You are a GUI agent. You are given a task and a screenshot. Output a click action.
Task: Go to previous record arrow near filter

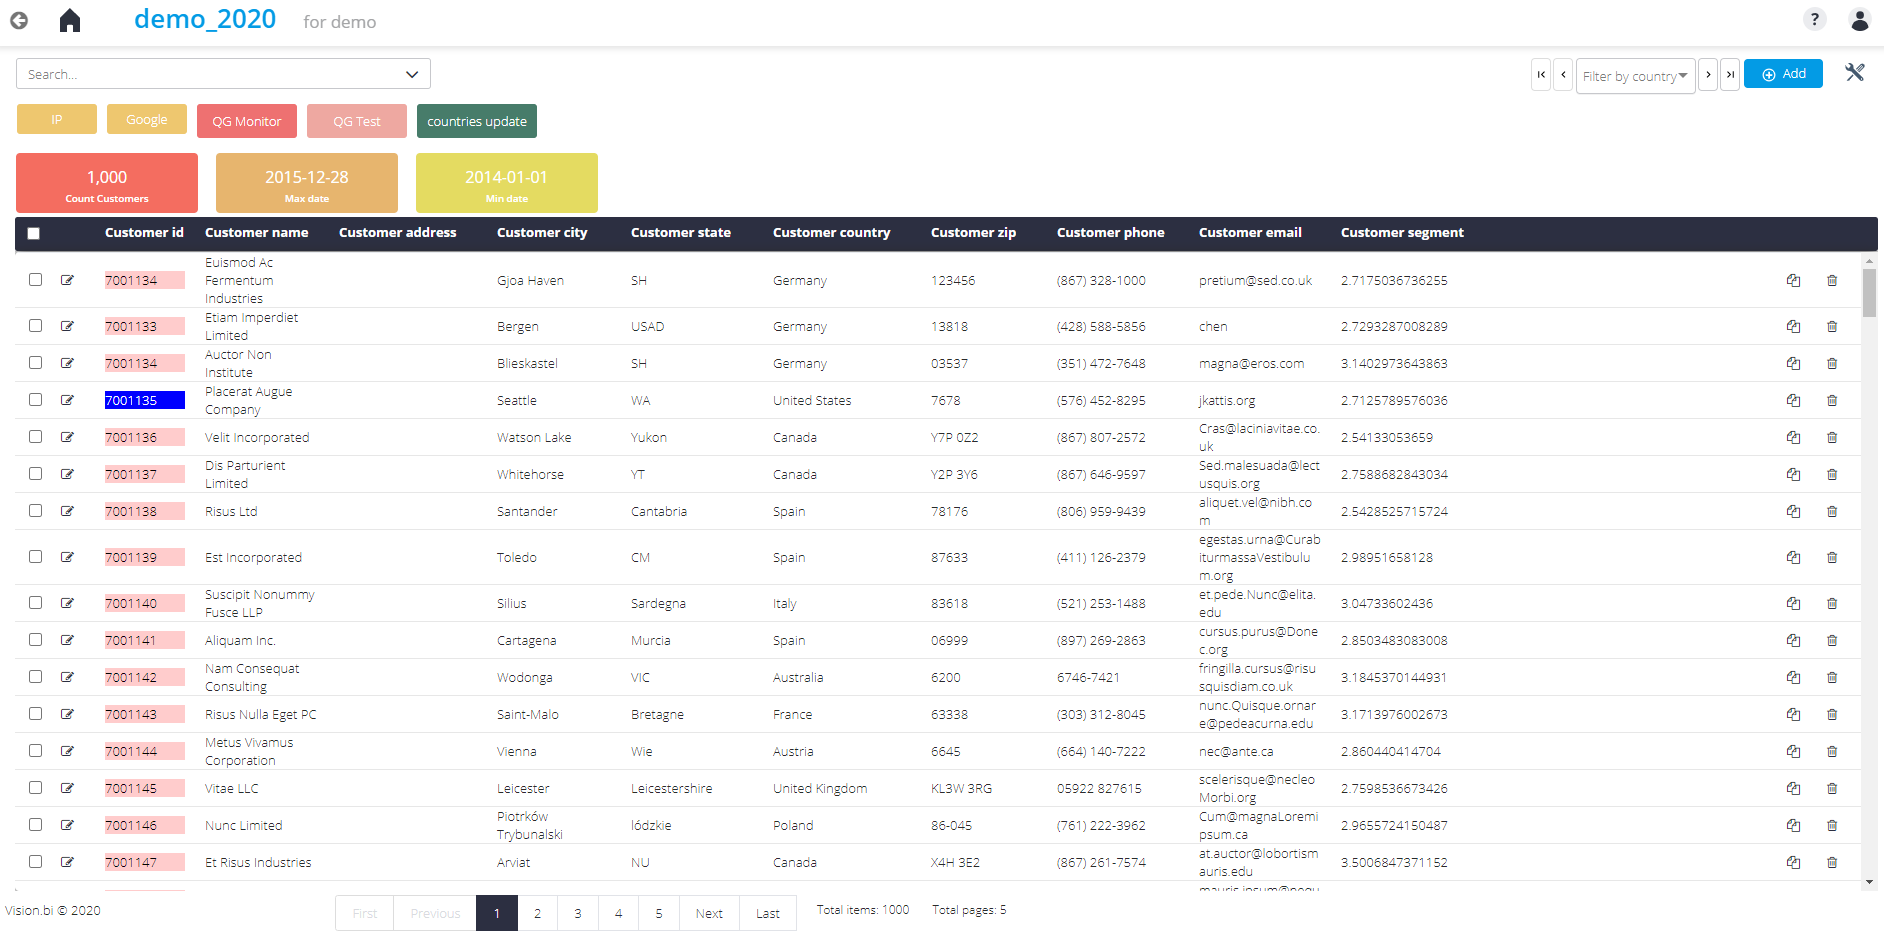tap(1563, 74)
